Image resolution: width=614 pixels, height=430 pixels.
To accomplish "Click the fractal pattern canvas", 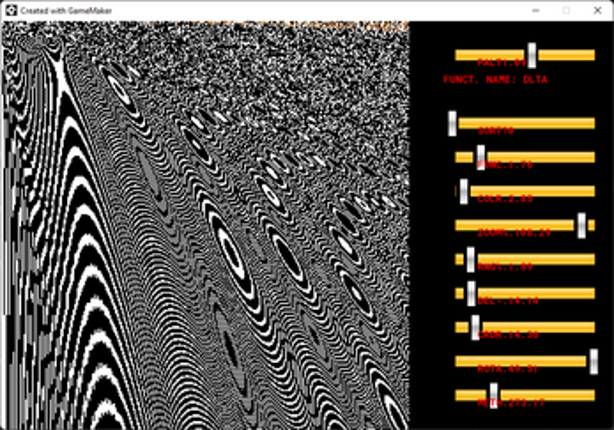I will click(x=206, y=225).
